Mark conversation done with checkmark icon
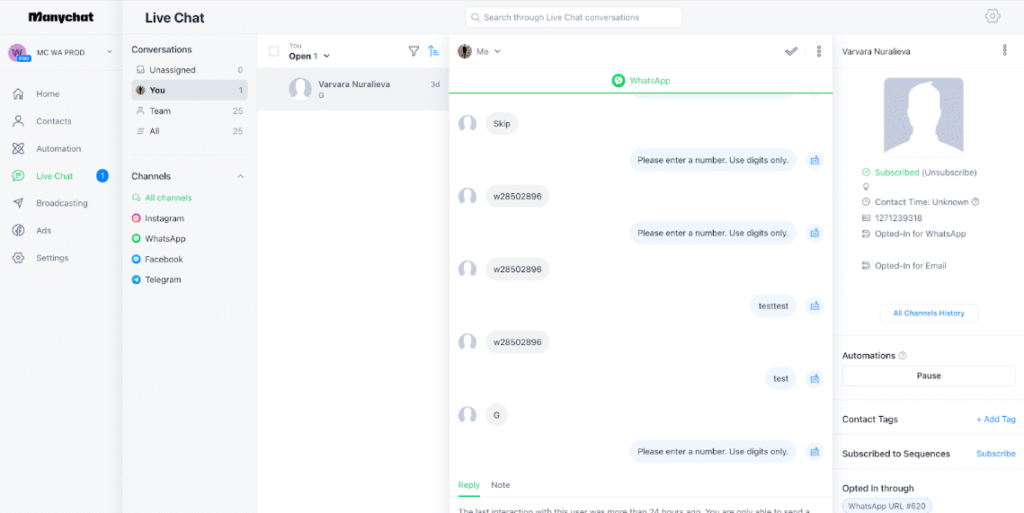Viewport: 1024px width, 513px height. point(791,51)
